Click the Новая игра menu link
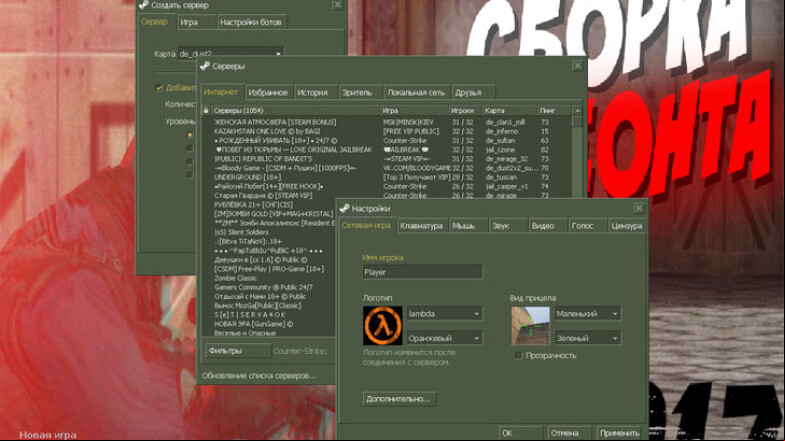 click(x=48, y=435)
